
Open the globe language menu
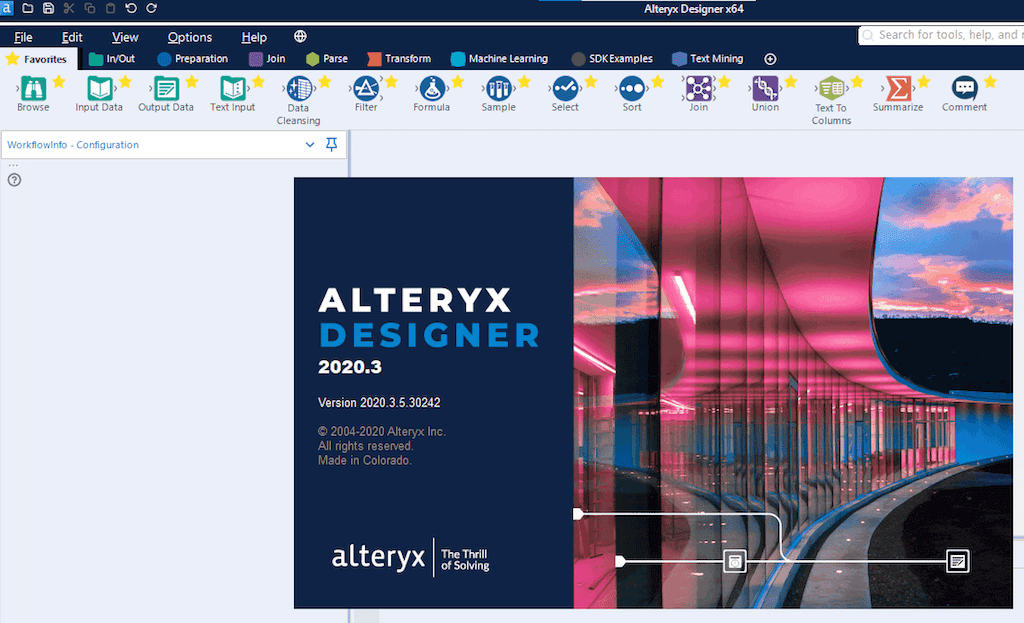(x=300, y=37)
